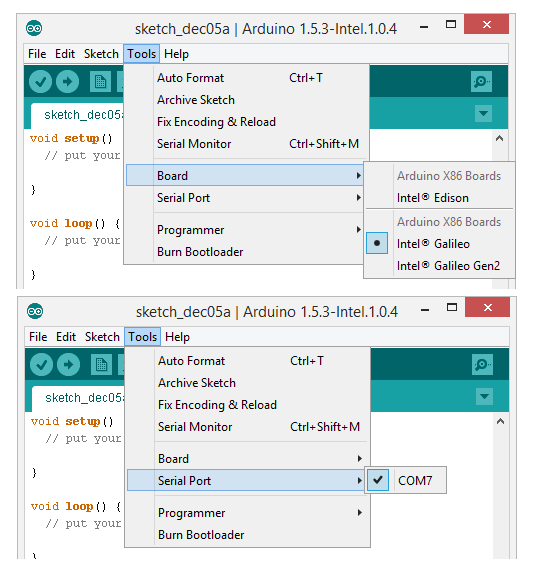Click Upload arrow icon in top window
Image resolution: width=538 pixels, height=581 pixels.
click(x=67, y=82)
